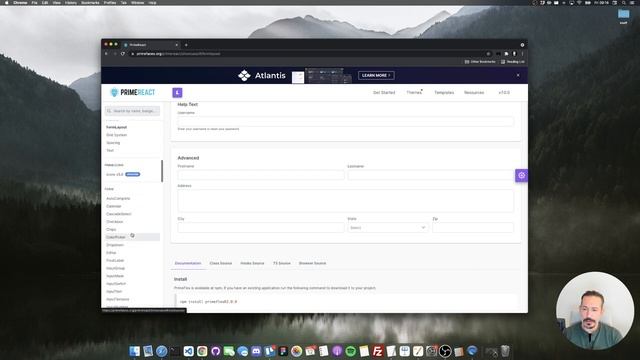Open AutoComplete in sidebar

118,198
